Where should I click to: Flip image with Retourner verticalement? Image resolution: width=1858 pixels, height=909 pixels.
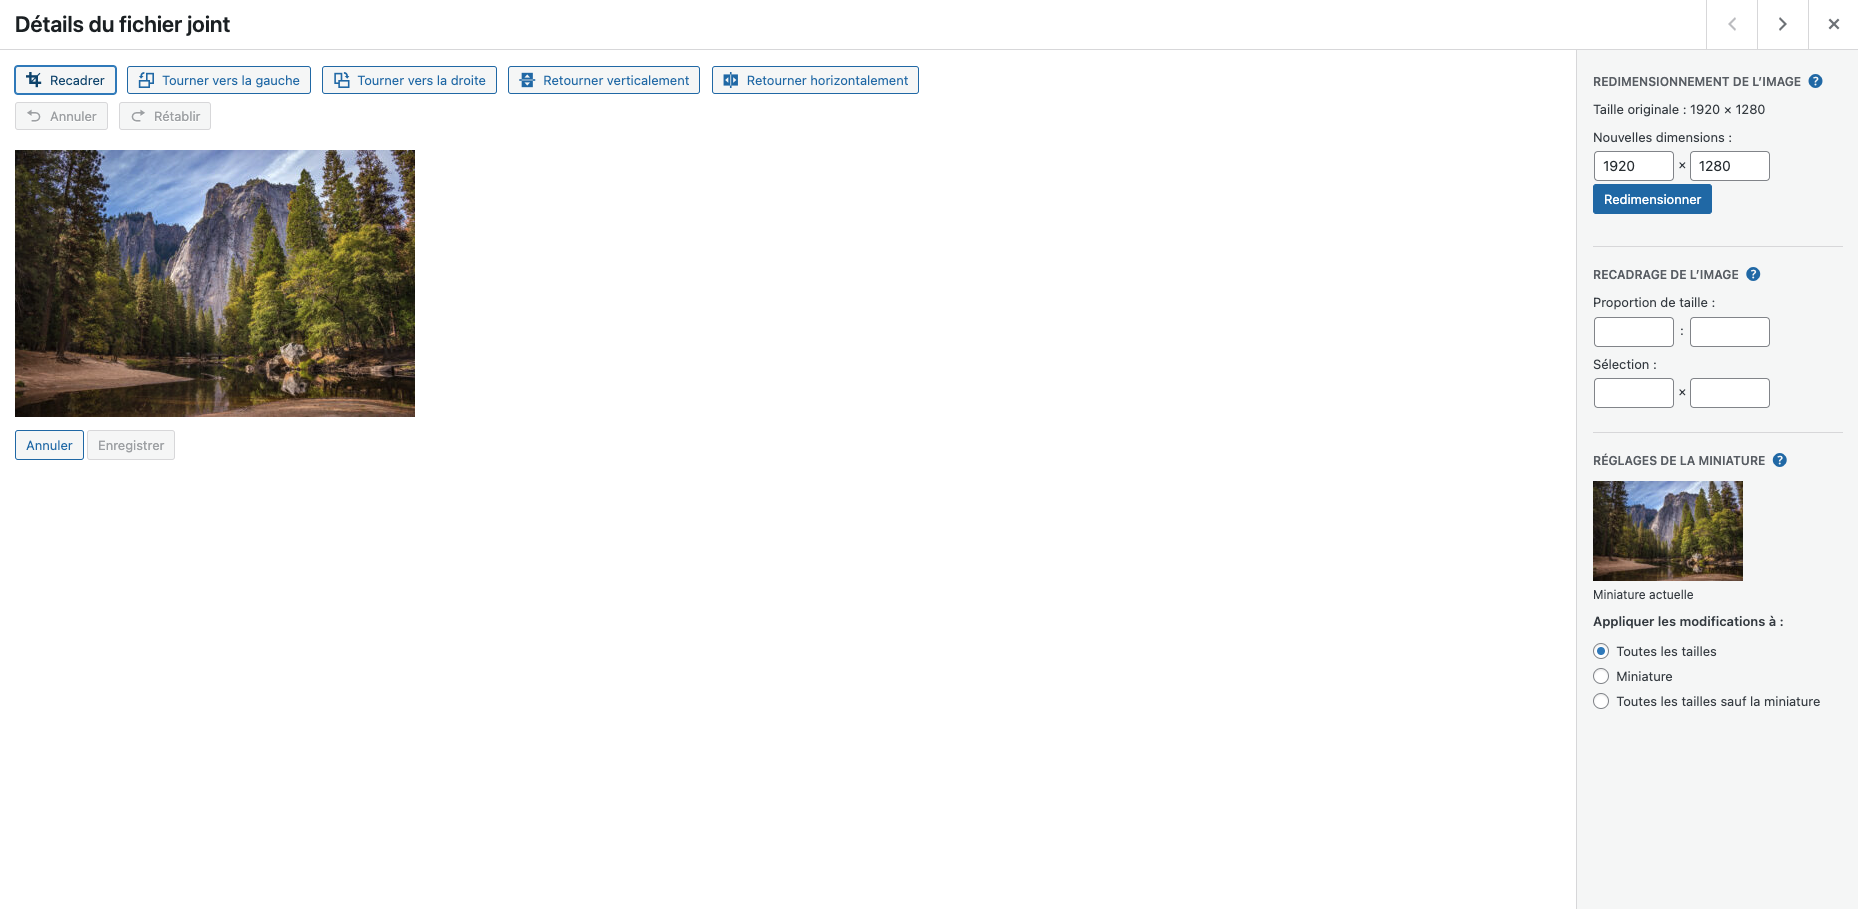[604, 80]
